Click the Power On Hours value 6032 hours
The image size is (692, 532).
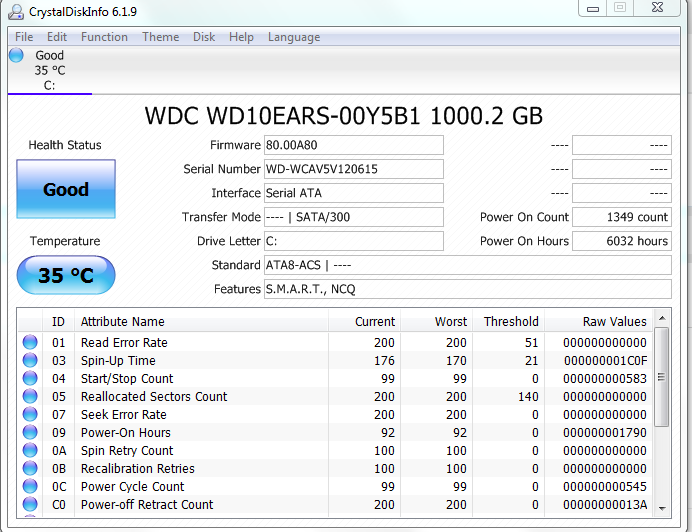622,241
